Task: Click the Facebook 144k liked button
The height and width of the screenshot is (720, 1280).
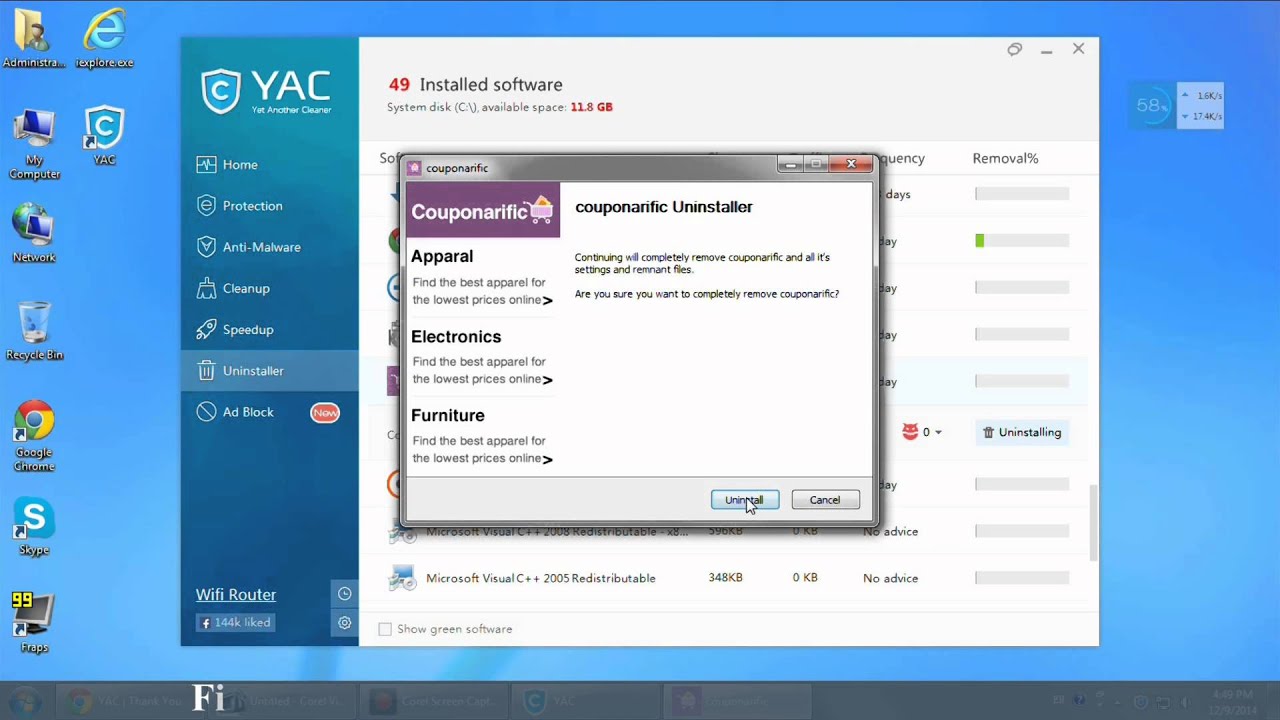Action: click(x=236, y=622)
